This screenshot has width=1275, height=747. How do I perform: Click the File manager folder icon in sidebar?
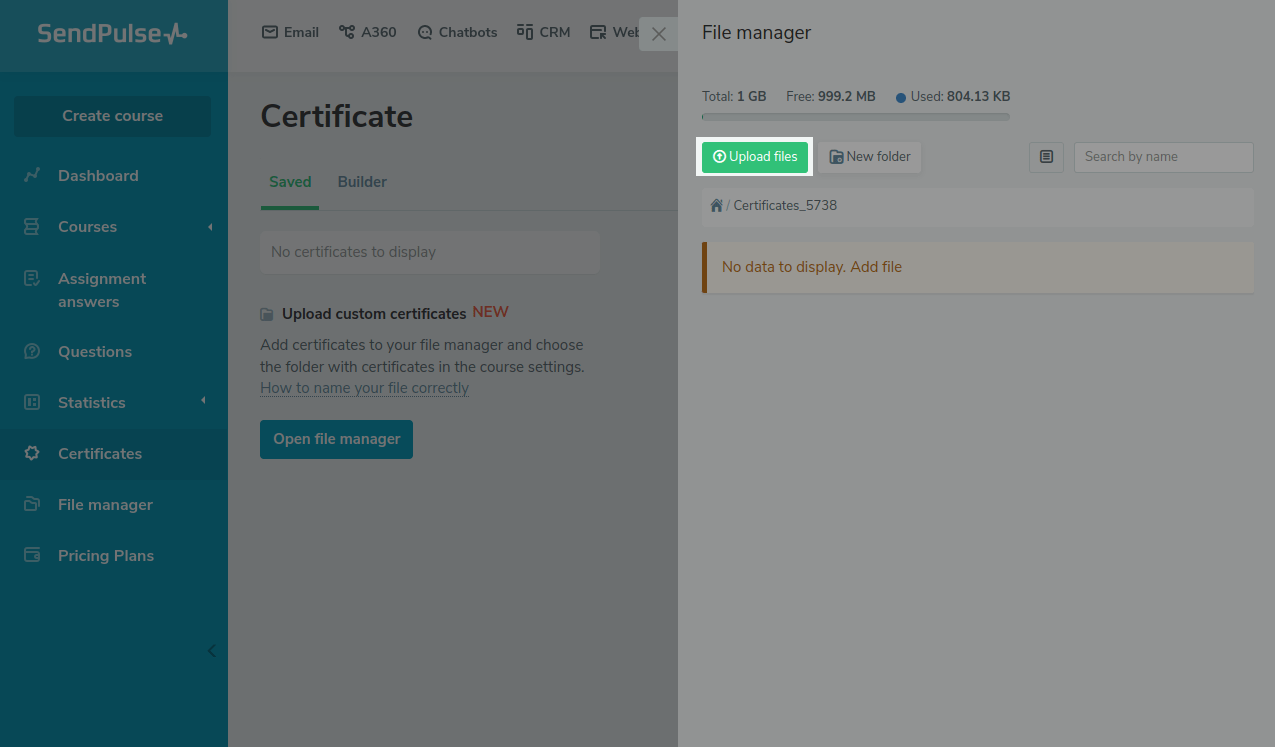click(32, 504)
